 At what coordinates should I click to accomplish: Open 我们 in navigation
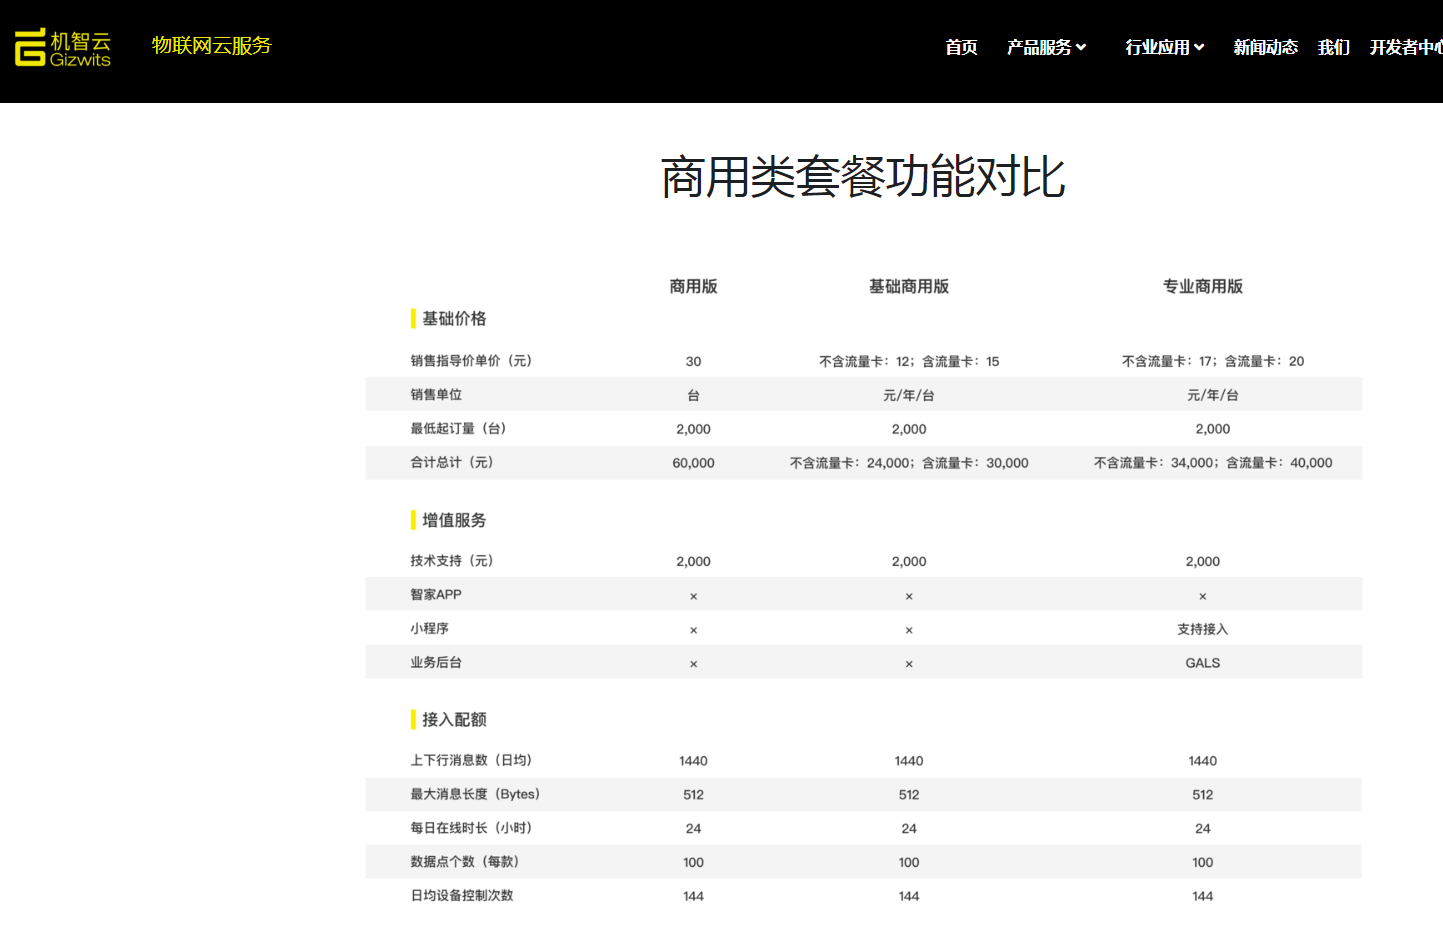pyautogui.click(x=1334, y=47)
